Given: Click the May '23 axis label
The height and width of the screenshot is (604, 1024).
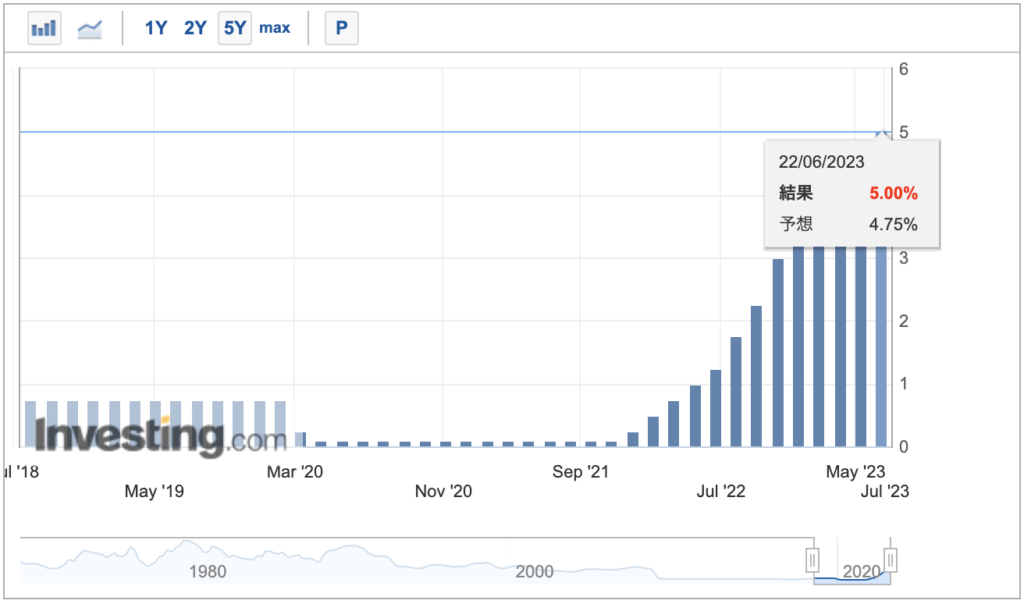Looking at the screenshot, I should pyautogui.click(x=856, y=471).
